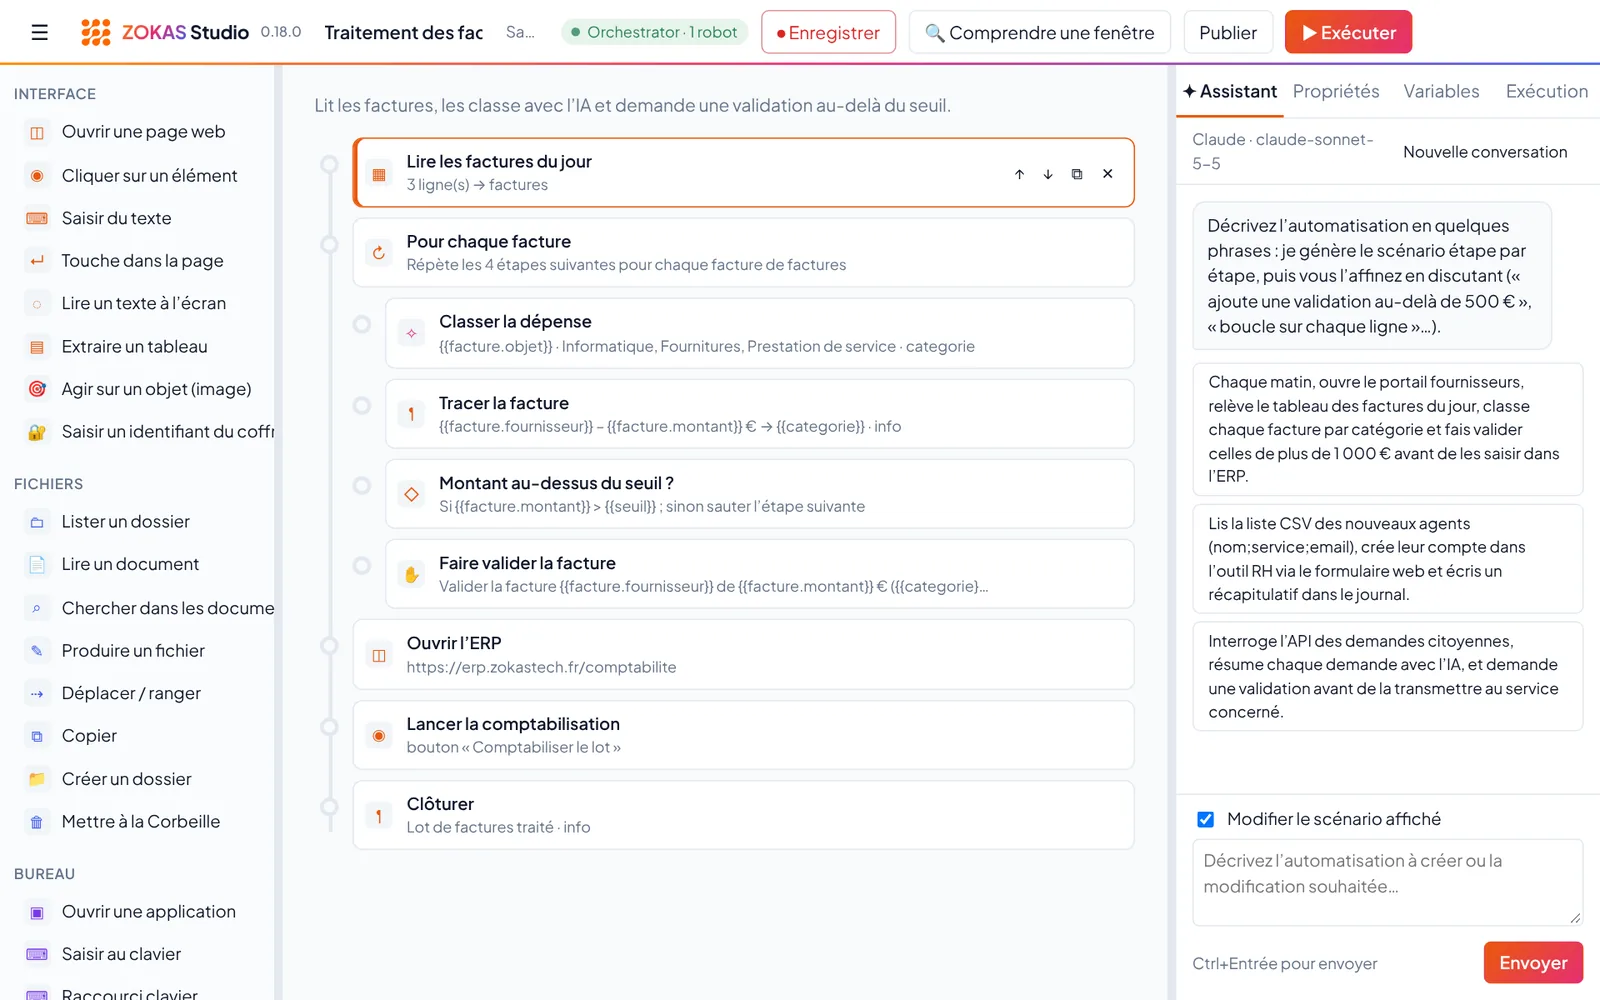Click the Enregistrer button
1600x1000 pixels.
[x=828, y=32]
